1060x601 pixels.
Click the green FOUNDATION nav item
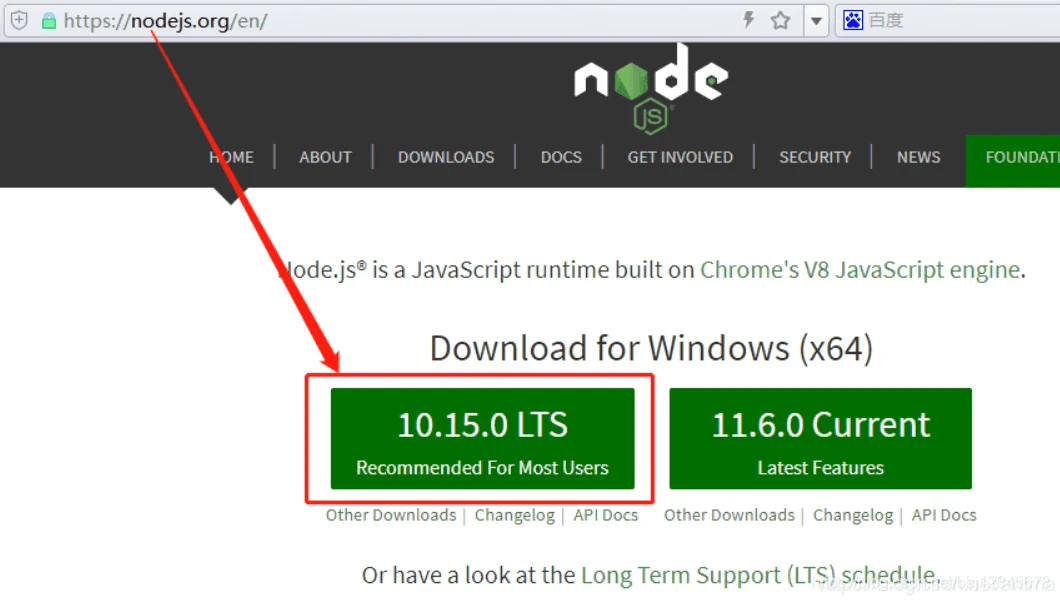point(1013,161)
